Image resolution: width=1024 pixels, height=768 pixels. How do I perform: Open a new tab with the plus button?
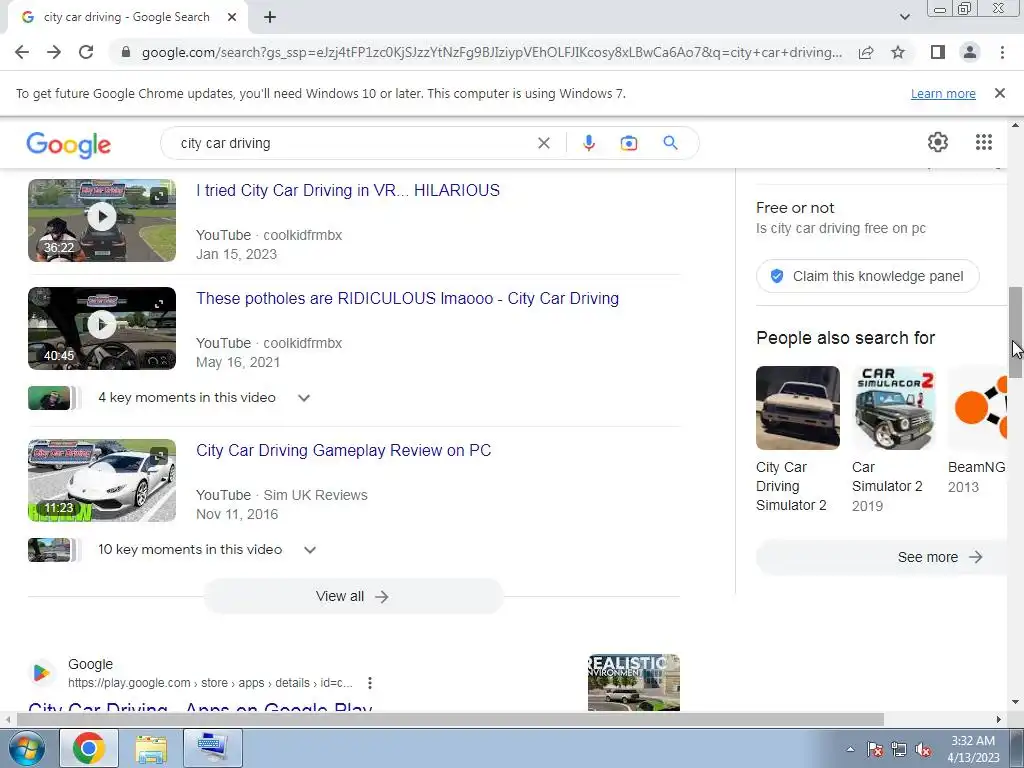pyautogui.click(x=270, y=18)
